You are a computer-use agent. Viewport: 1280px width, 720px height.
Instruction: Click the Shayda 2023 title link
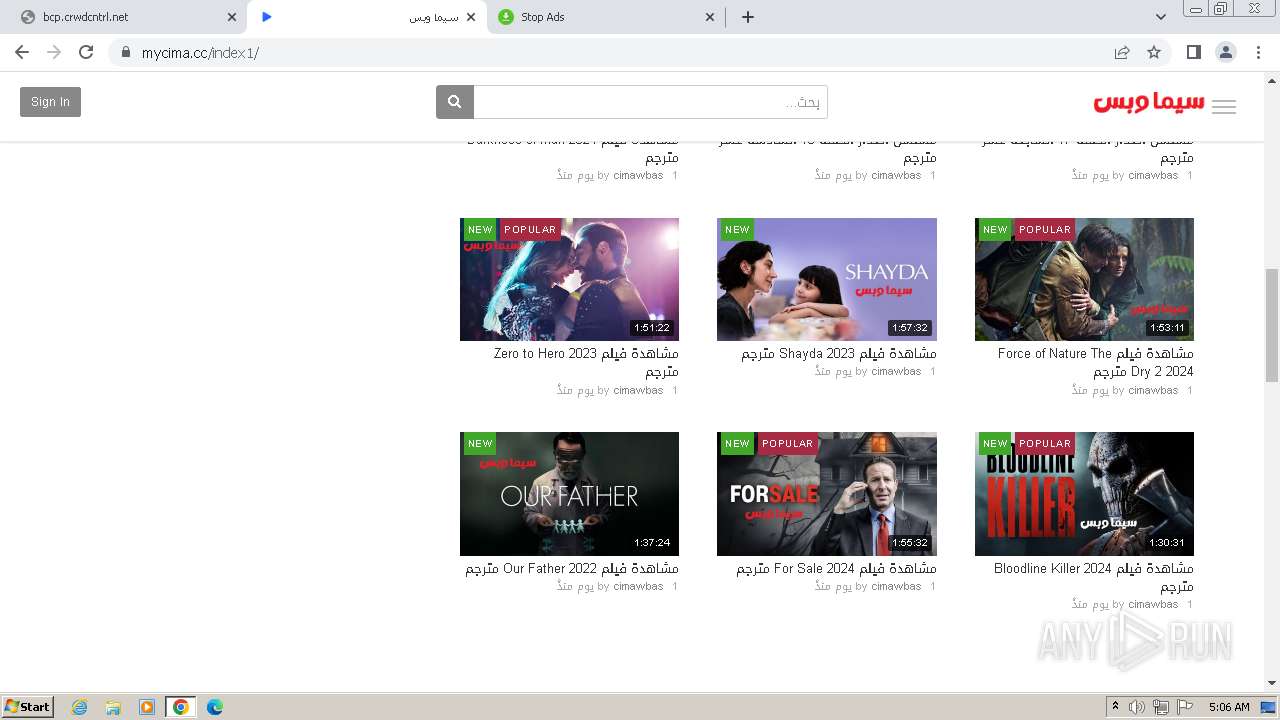click(x=839, y=353)
